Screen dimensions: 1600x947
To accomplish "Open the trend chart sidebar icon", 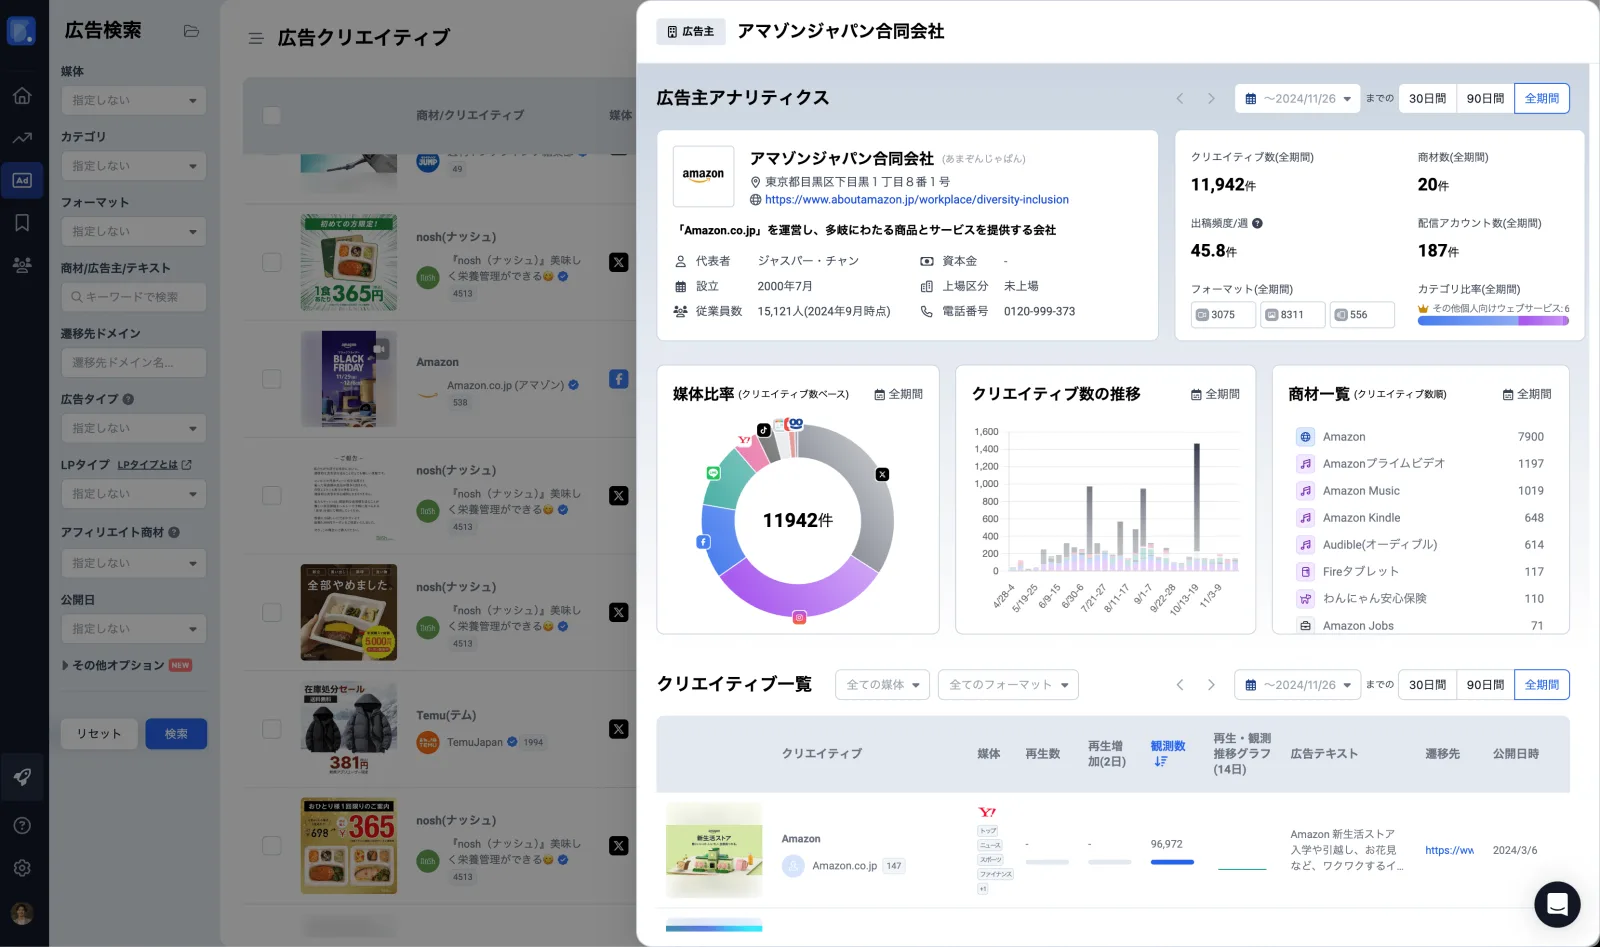I will click(22, 138).
